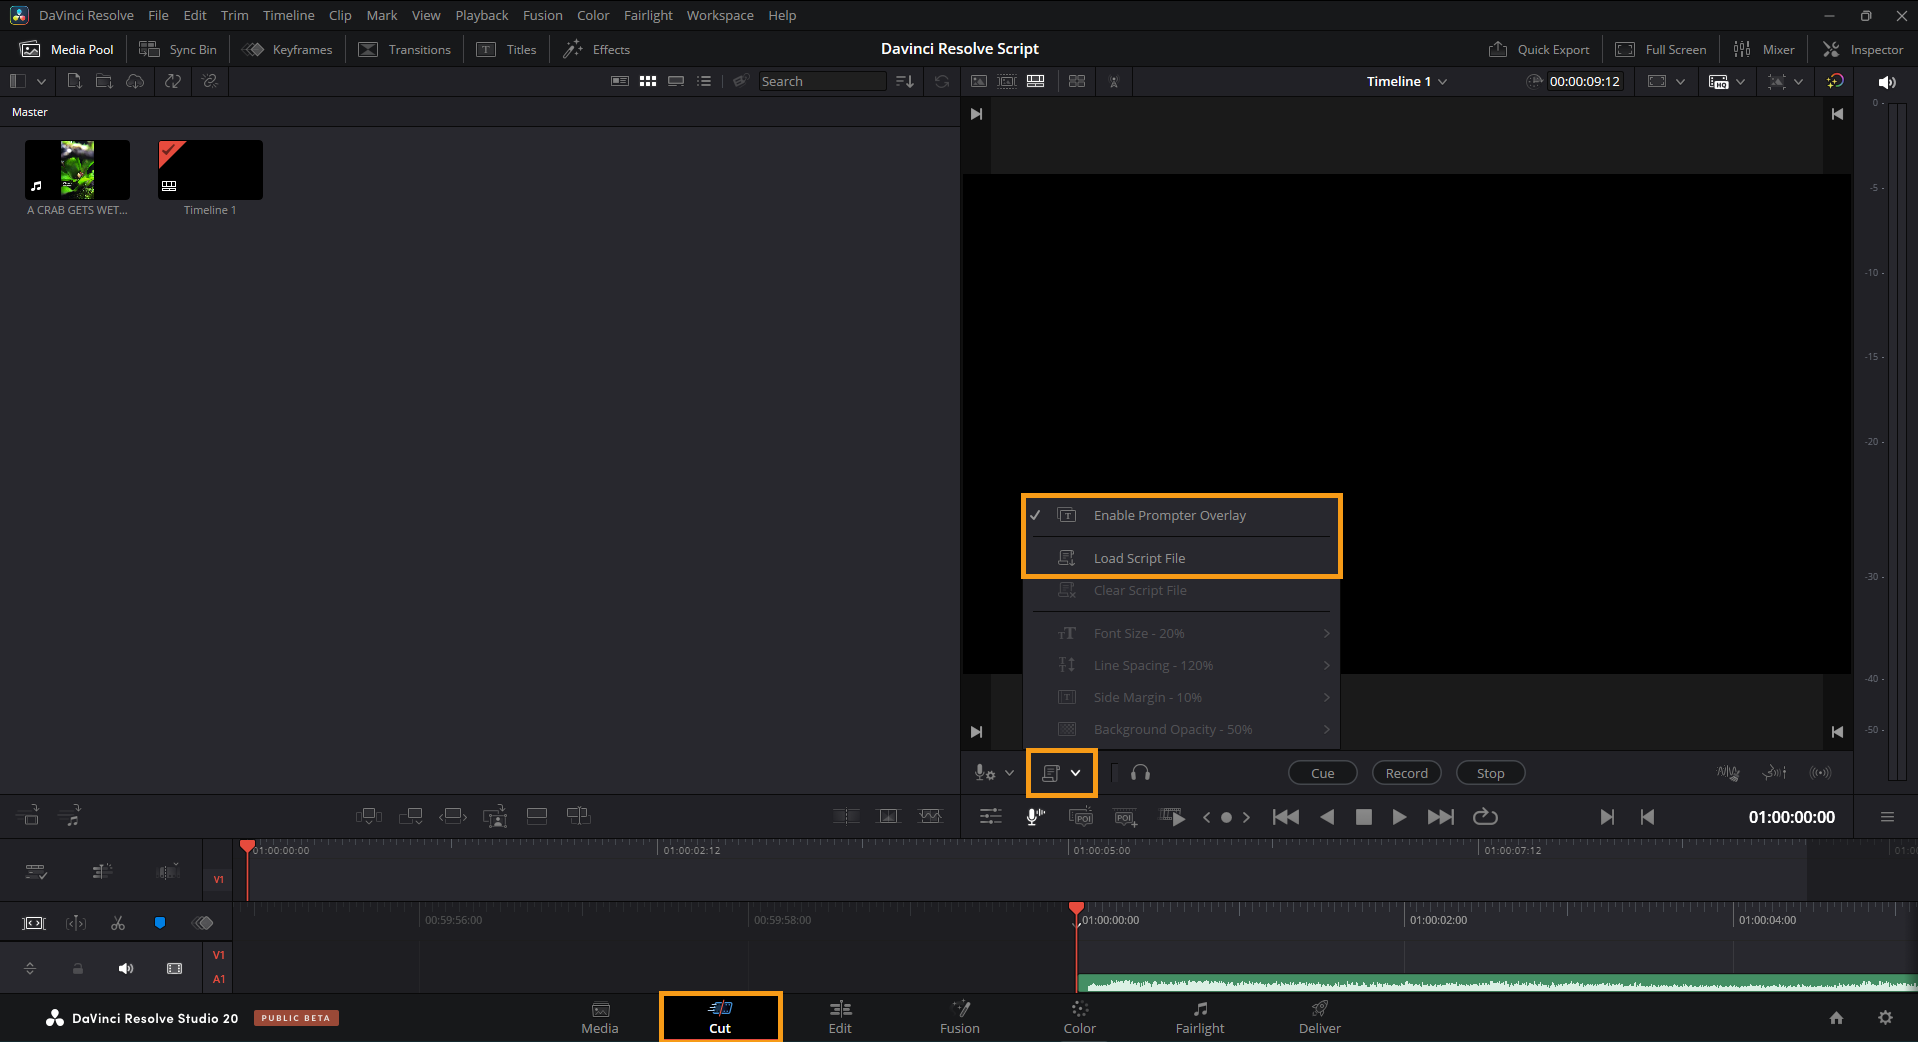Open the Media Pool panel
1918x1042 pixels.
[x=68, y=49]
